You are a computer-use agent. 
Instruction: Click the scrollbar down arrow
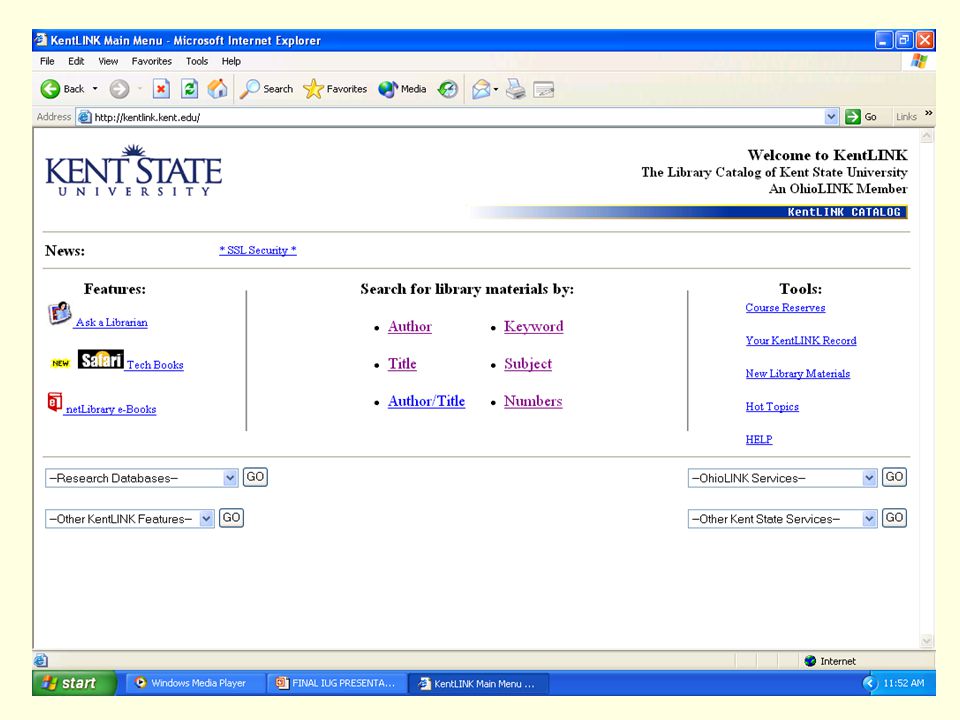click(927, 641)
